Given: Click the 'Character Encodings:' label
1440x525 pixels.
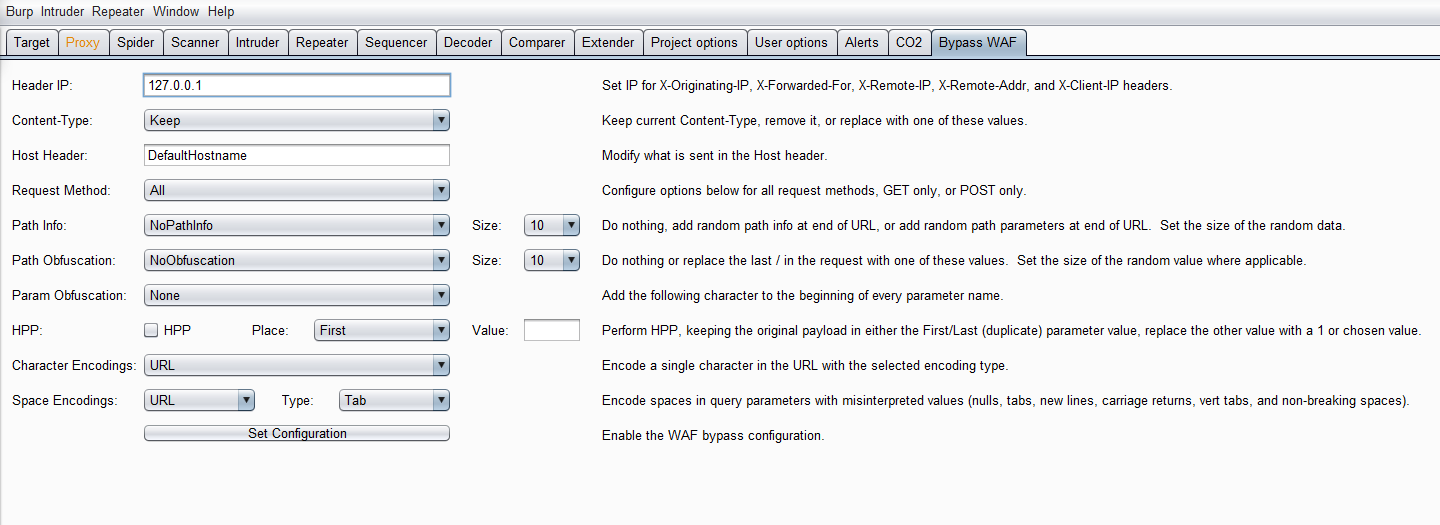Looking at the screenshot, I should pos(74,365).
